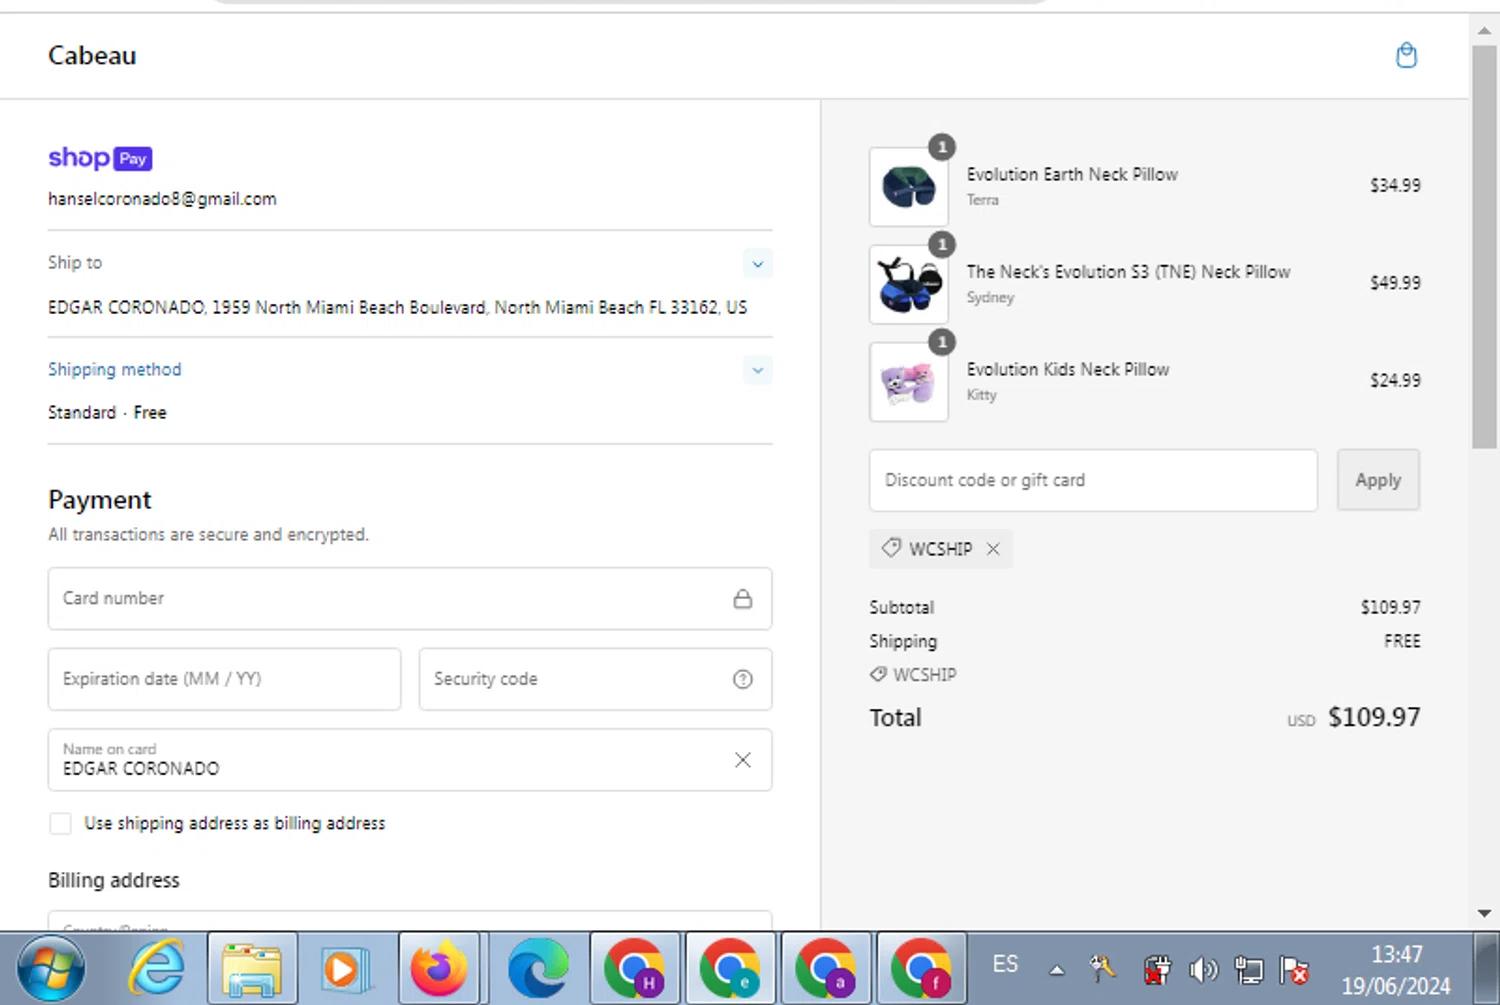
Task: Select the Name on card field
Action: (x=410, y=760)
